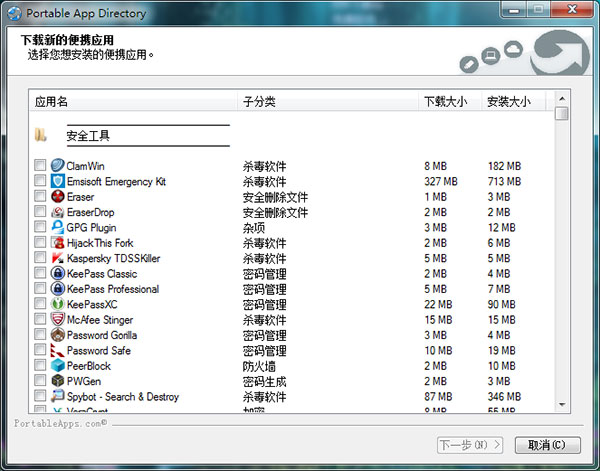Click the Emsisoft Emergency Kit icon
Image resolution: width=600 pixels, height=471 pixels.
click(58, 182)
